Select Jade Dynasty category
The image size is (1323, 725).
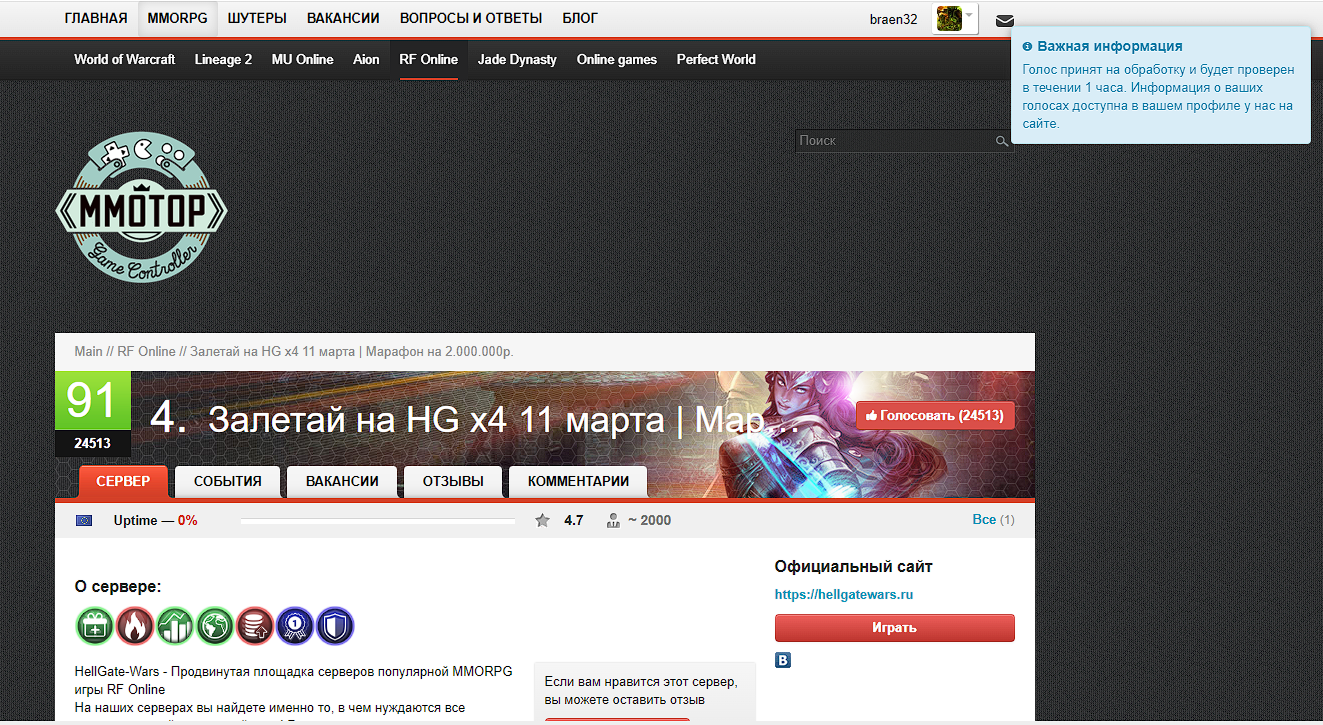tap(517, 59)
